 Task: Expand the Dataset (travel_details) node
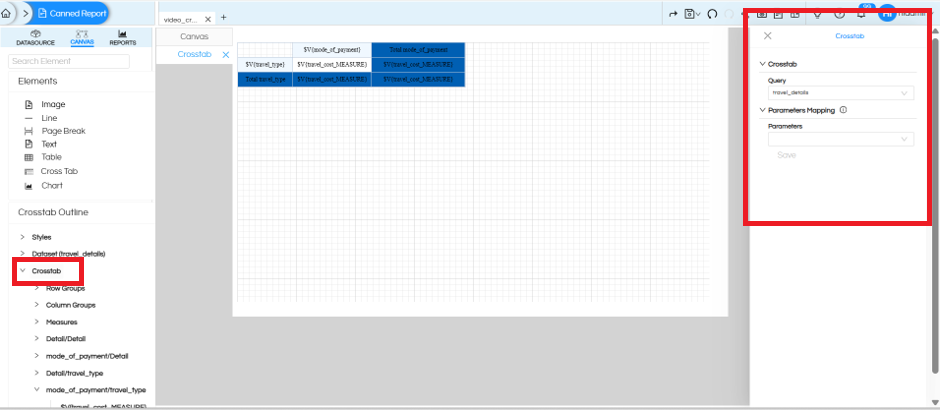(22, 254)
